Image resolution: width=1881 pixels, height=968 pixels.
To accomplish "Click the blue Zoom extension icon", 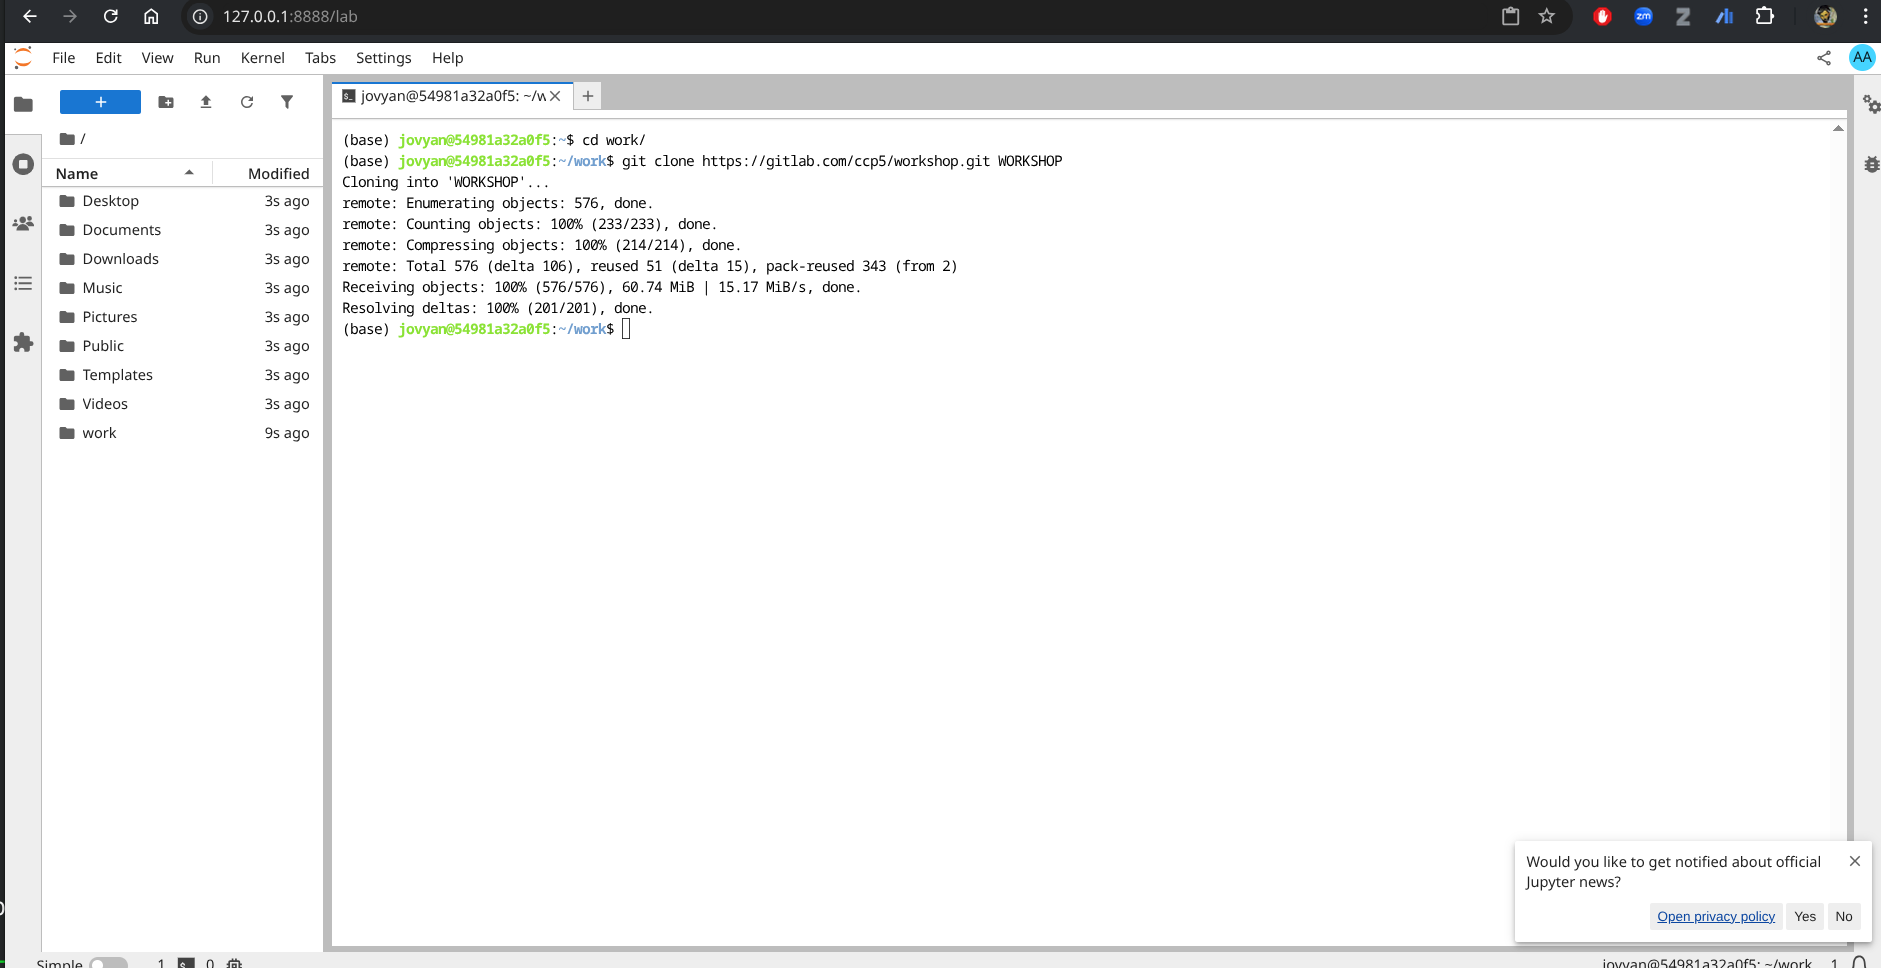I will coord(1643,16).
